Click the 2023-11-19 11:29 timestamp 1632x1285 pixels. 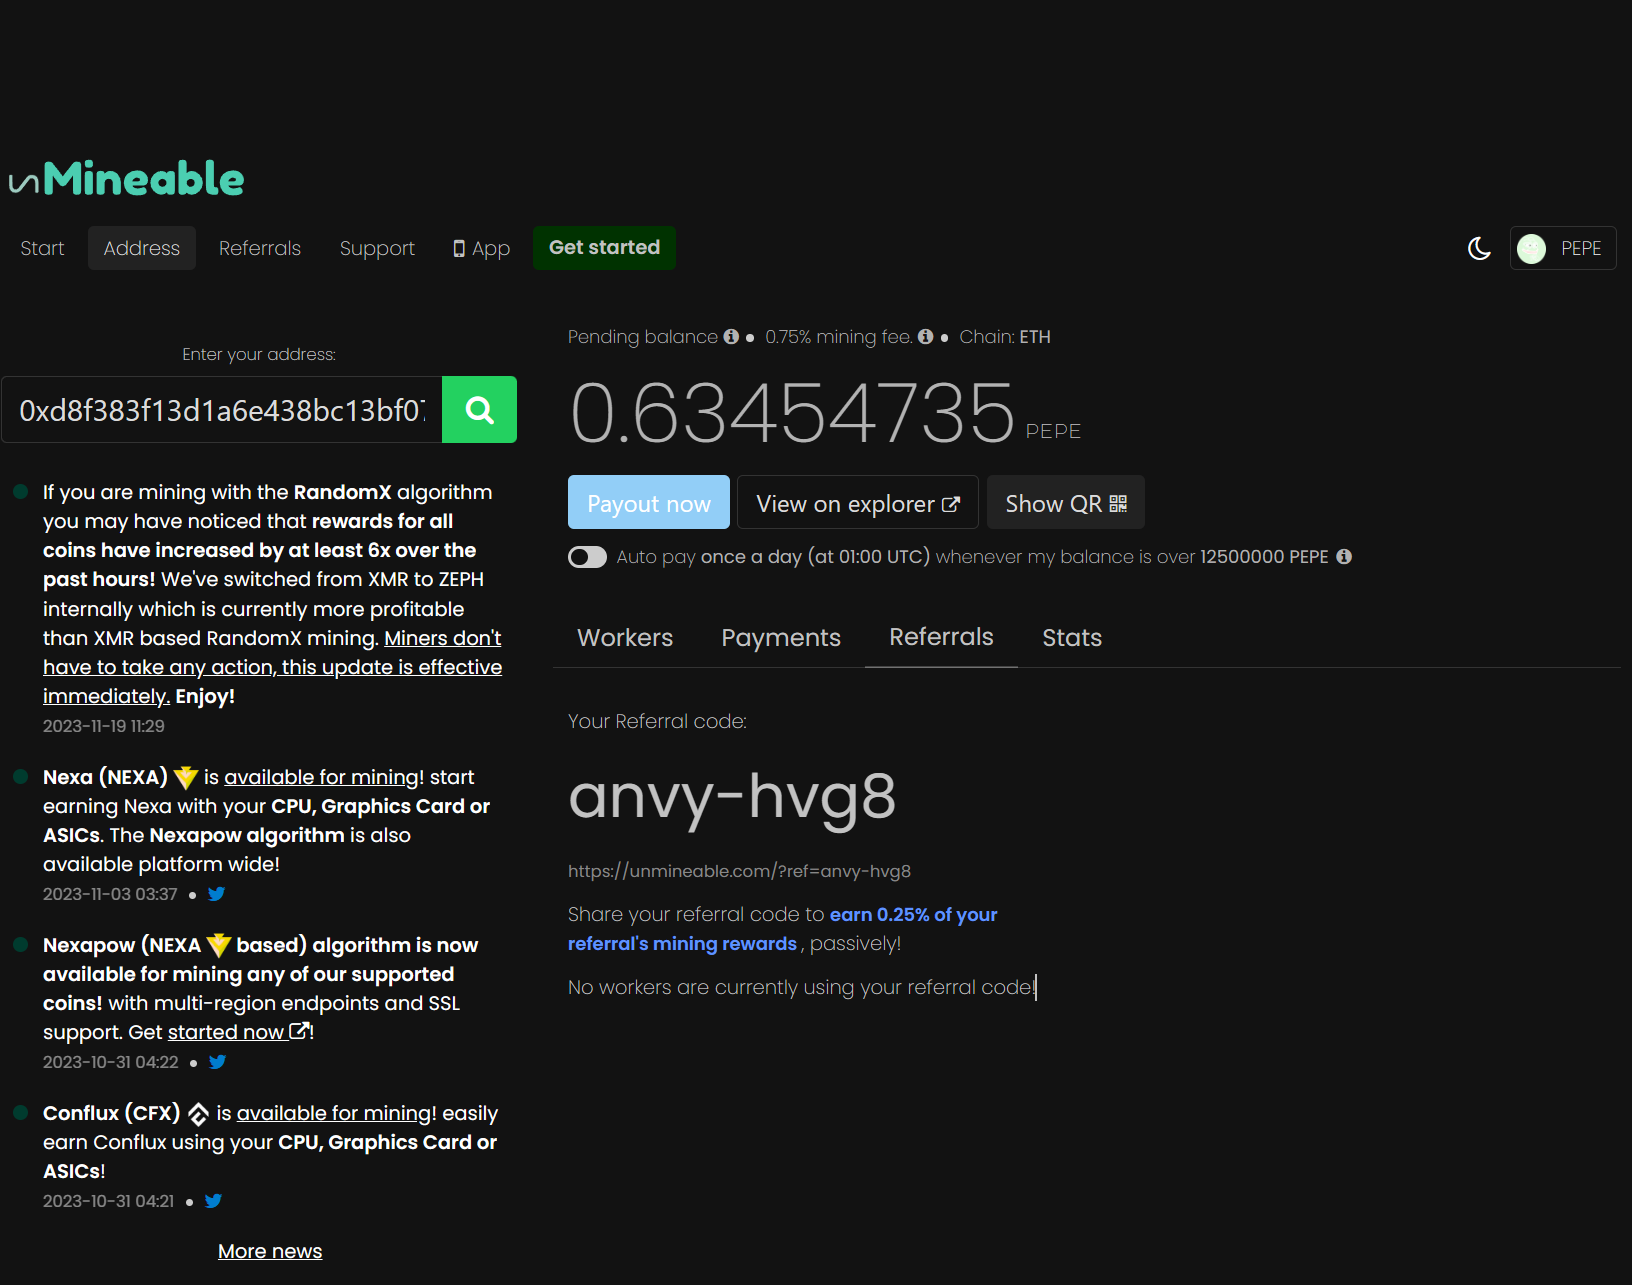pyautogui.click(x=104, y=726)
